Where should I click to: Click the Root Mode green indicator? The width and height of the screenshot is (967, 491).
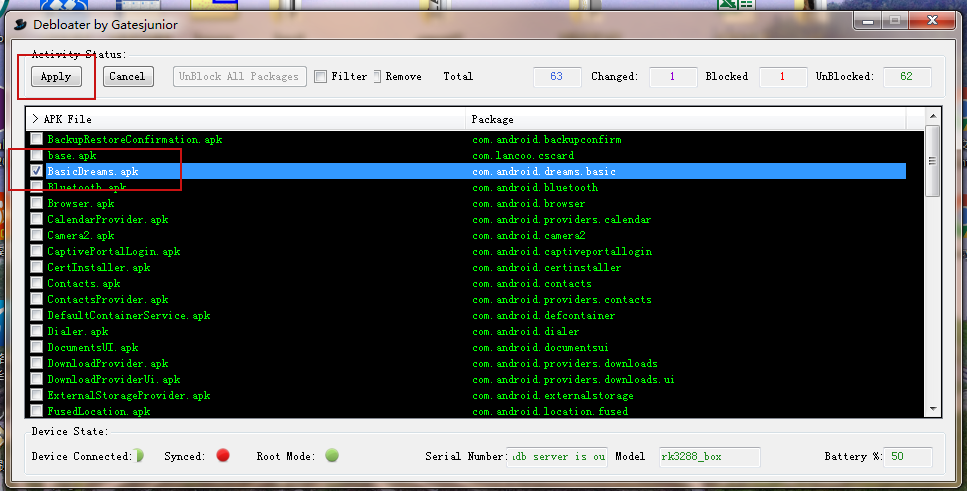(x=332, y=455)
